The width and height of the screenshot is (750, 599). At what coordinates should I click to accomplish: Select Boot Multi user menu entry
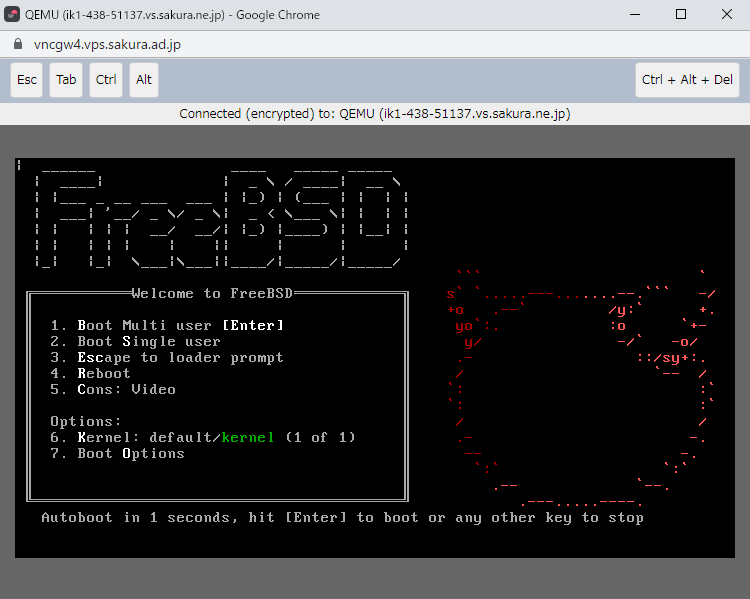[167, 325]
